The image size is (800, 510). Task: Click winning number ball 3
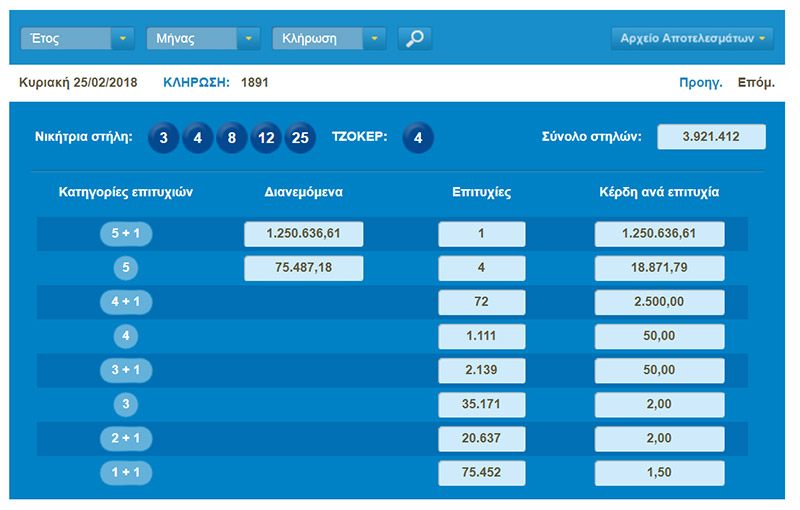[x=164, y=138]
